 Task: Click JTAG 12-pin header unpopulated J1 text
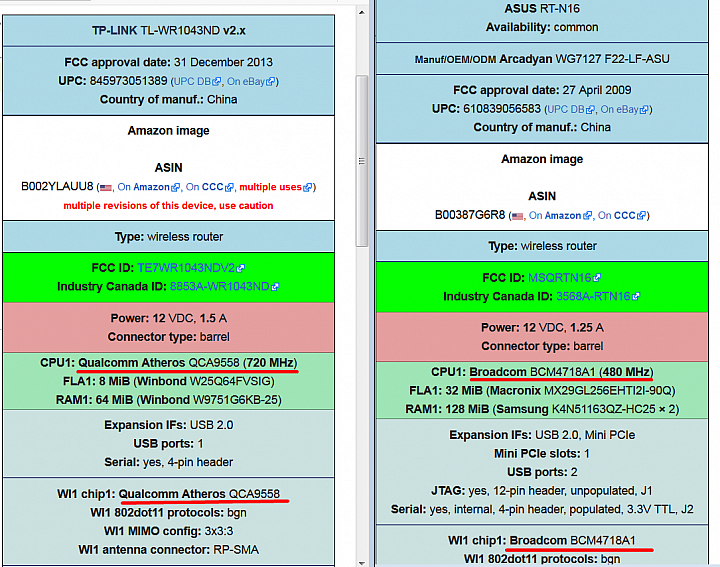(542, 491)
